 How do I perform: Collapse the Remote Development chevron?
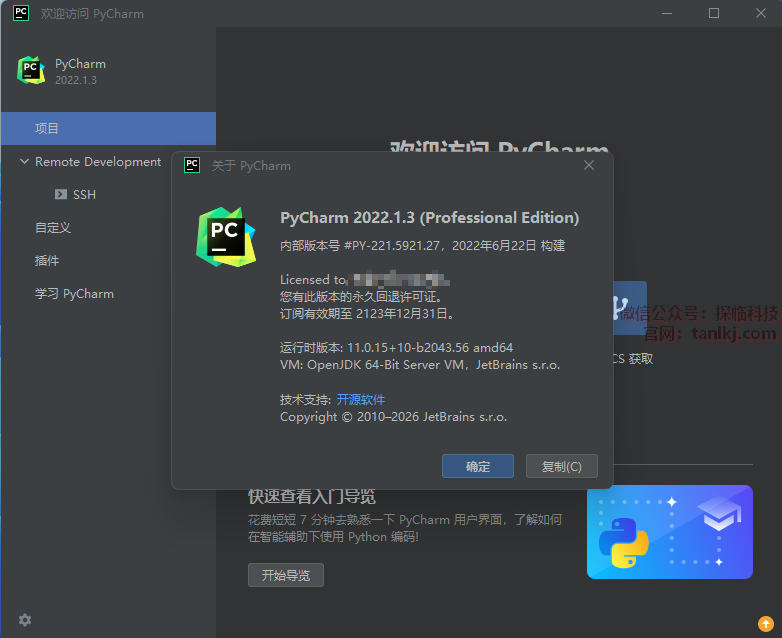(24, 162)
